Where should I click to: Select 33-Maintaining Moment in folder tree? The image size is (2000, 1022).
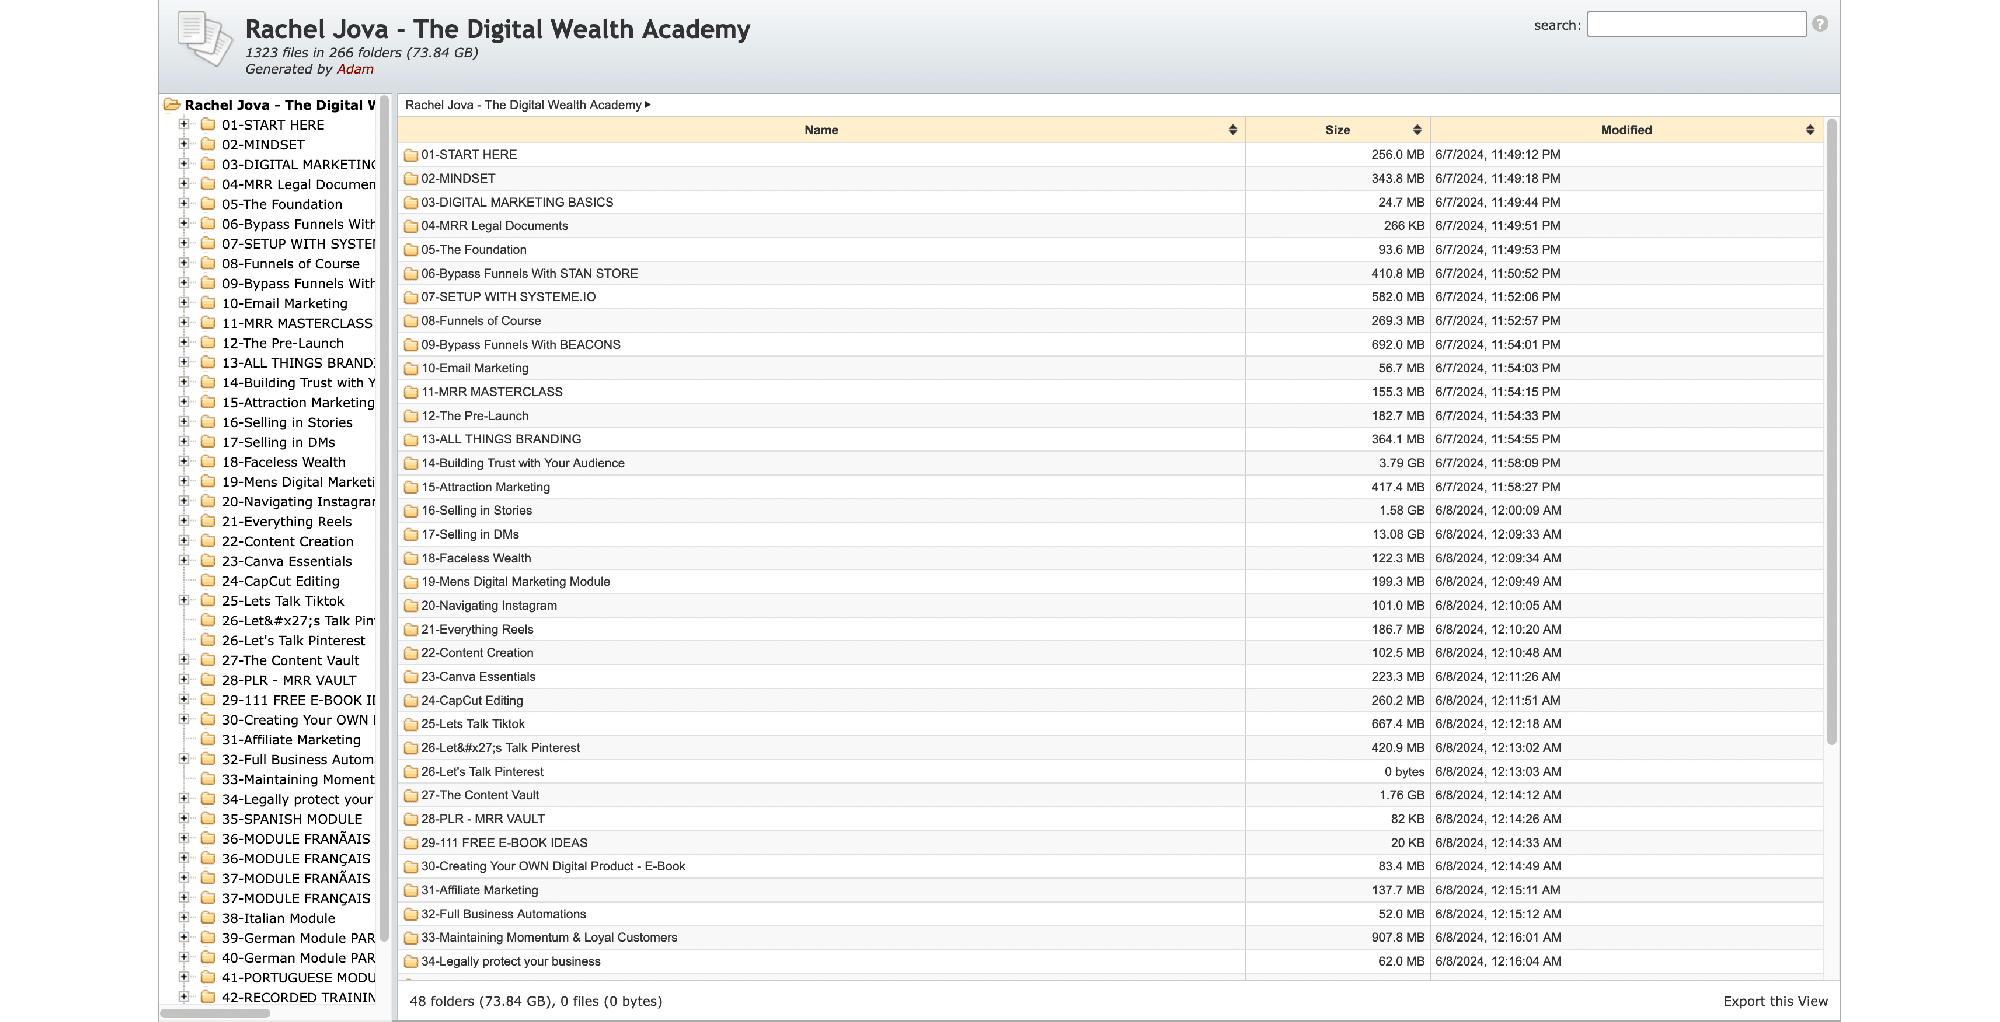(x=298, y=779)
